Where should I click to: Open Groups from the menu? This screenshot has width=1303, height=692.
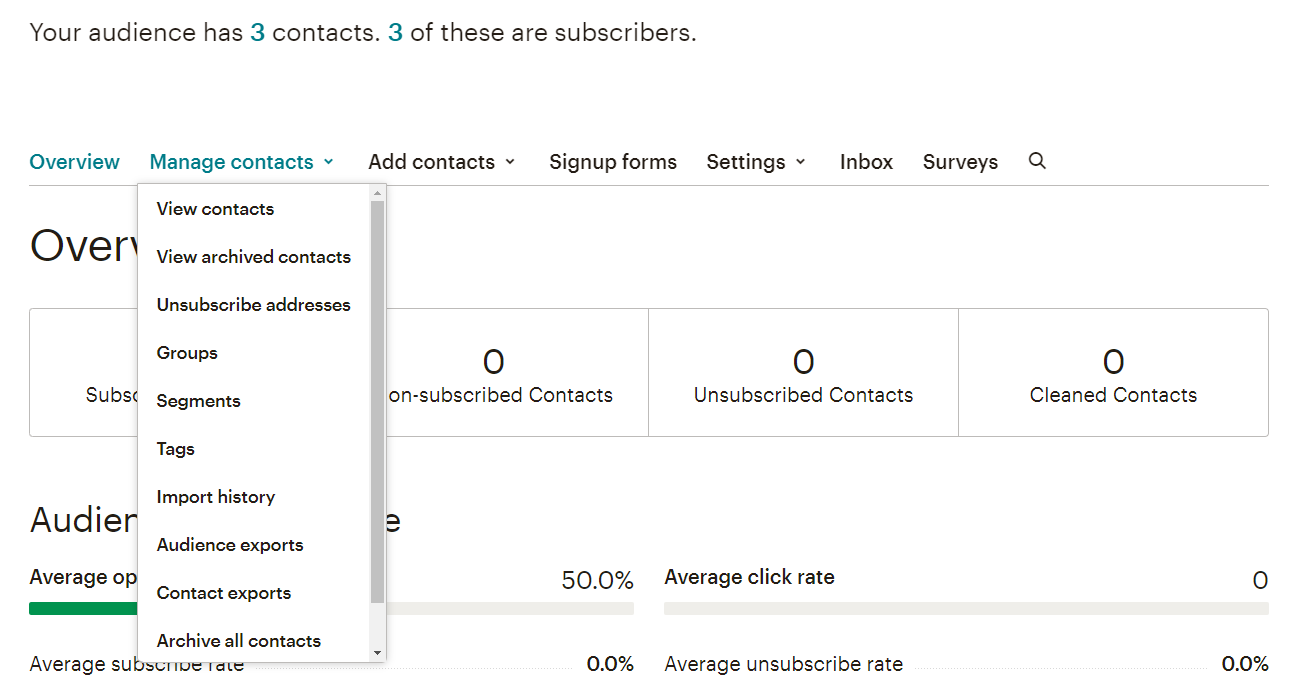[187, 353]
